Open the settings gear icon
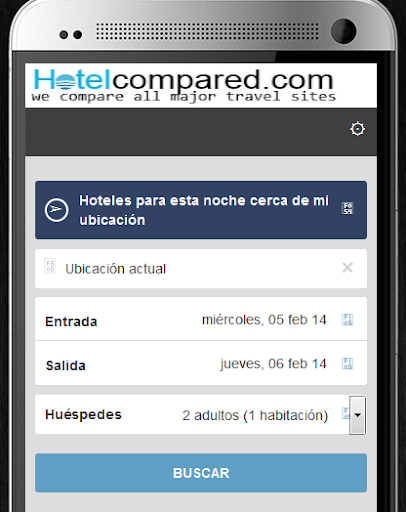 pyautogui.click(x=357, y=129)
